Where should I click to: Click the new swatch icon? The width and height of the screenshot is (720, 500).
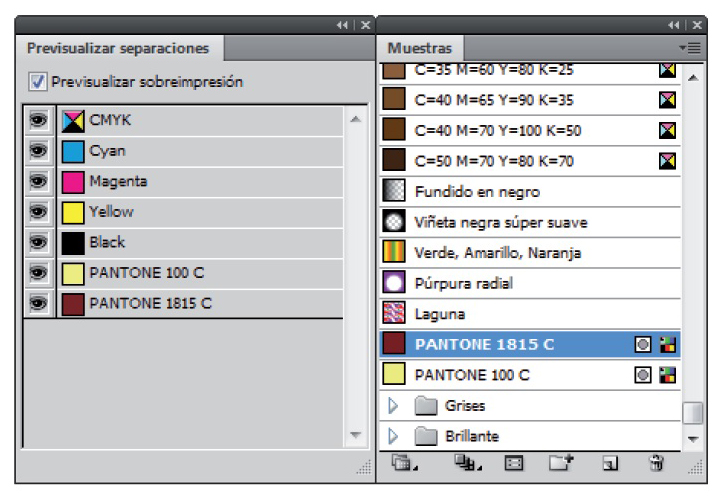tap(610, 463)
